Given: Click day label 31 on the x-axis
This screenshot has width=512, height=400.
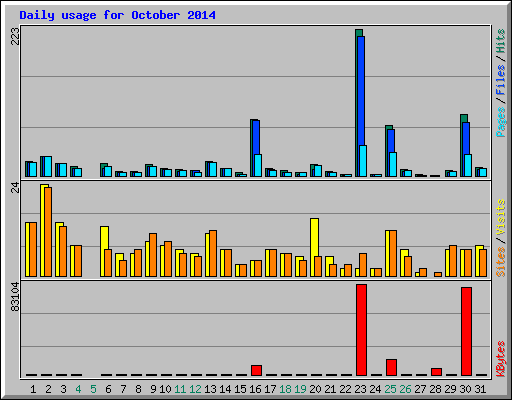Looking at the screenshot, I should (x=480, y=389).
